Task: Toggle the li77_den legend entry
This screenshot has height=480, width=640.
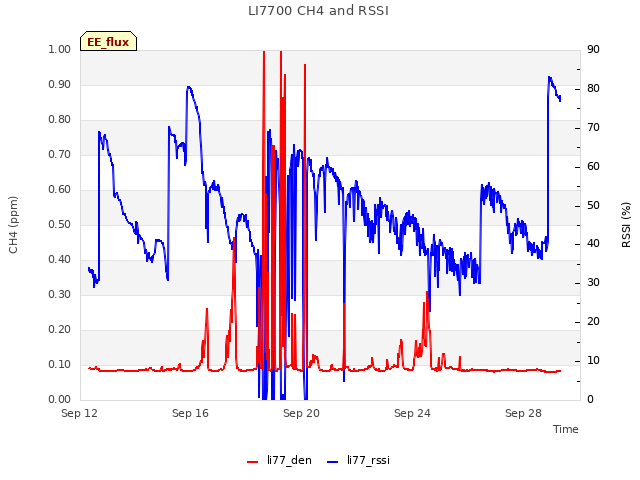Action: click(279, 460)
